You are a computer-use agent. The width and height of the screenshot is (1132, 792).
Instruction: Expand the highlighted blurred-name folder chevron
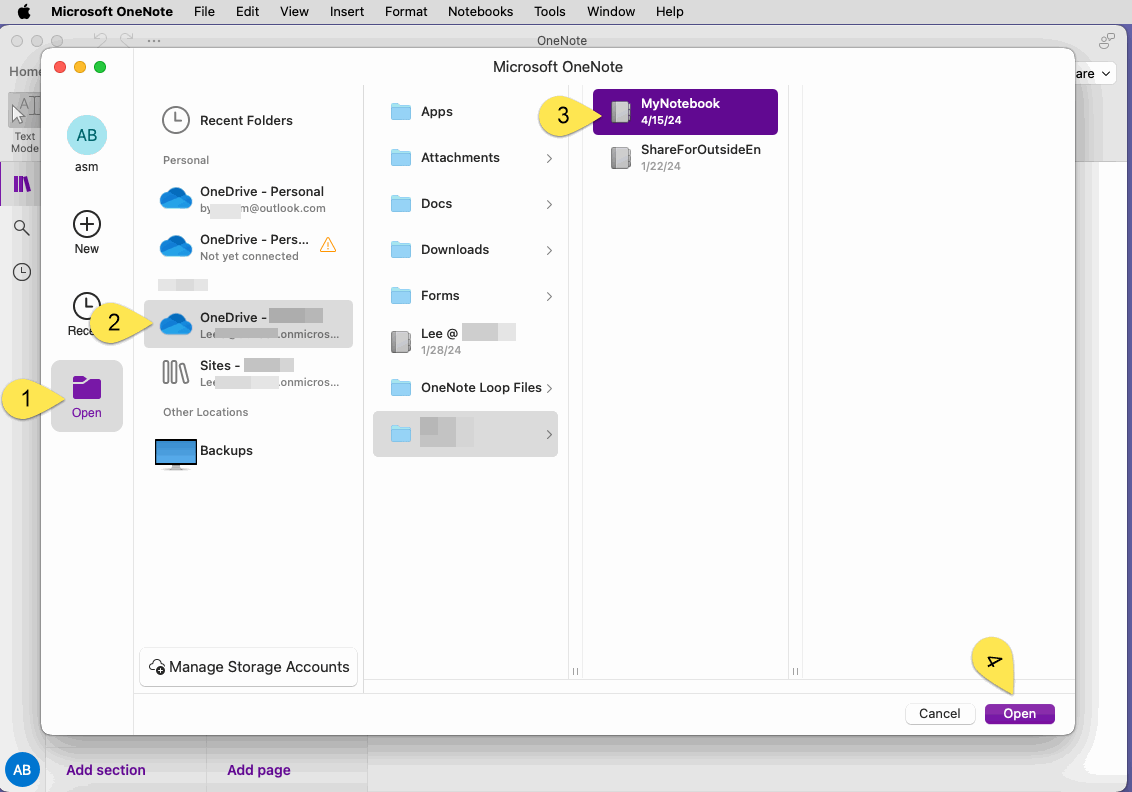(549, 435)
